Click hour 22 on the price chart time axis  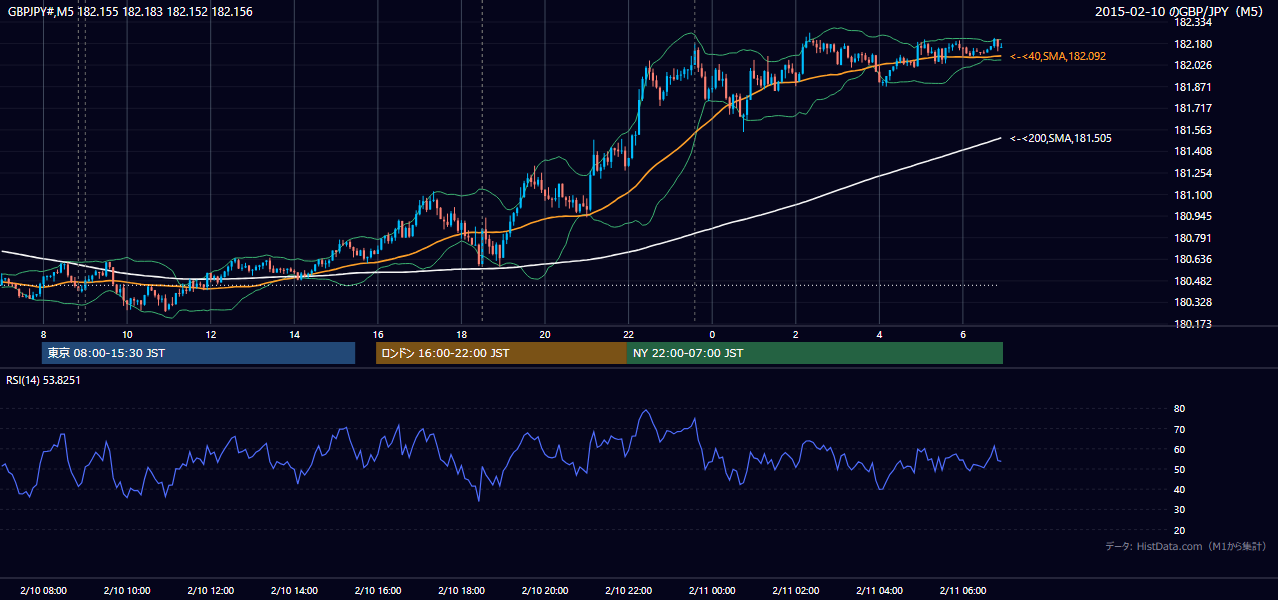[x=628, y=333]
